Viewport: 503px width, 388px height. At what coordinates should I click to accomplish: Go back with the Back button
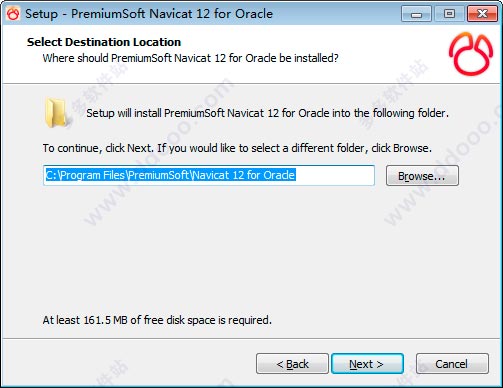click(x=292, y=364)
